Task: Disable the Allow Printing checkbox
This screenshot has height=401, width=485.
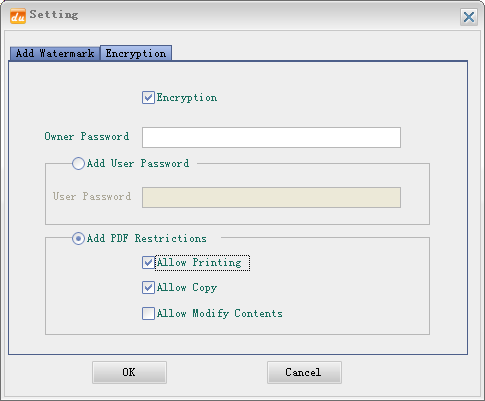Action: (148, 263)
